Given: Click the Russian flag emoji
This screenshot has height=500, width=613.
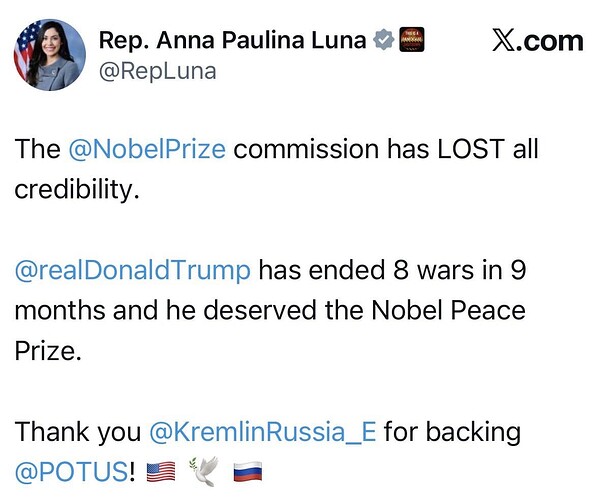Looking at the screenshot, I should 248,470.
